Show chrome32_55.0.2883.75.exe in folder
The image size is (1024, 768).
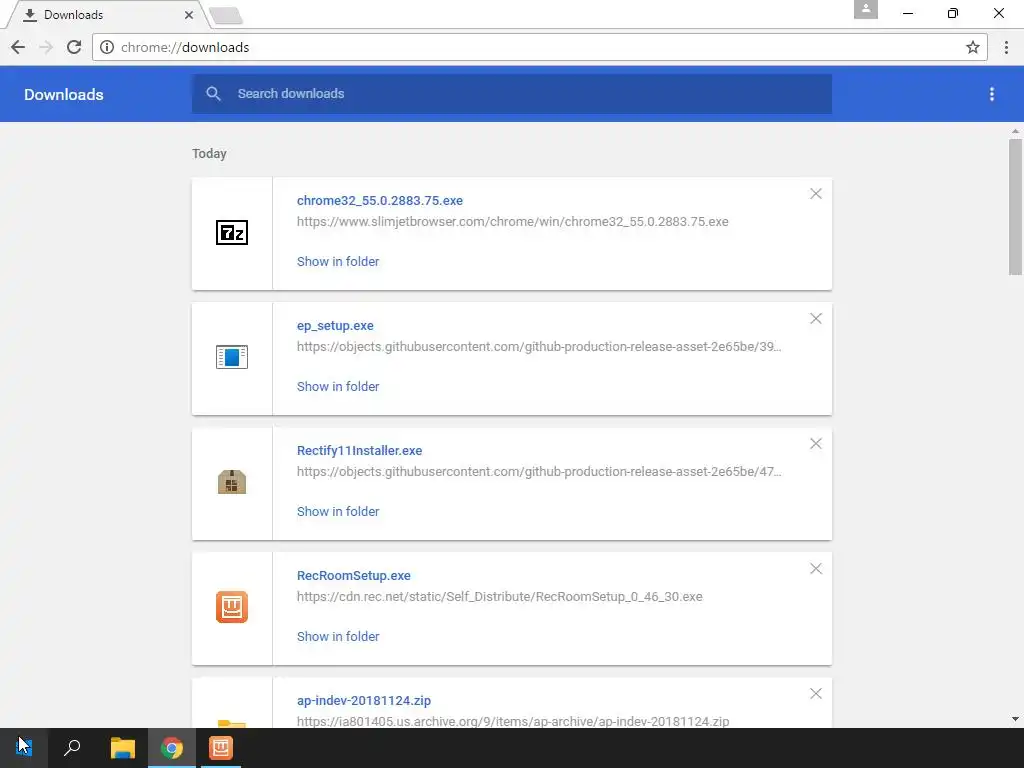click(338, 261)
